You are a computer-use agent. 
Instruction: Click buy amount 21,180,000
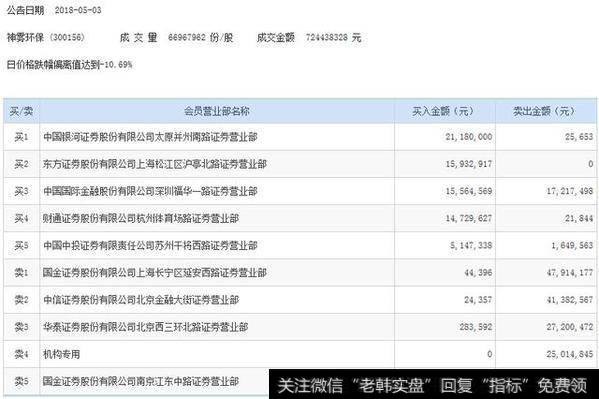coord(469,137)
